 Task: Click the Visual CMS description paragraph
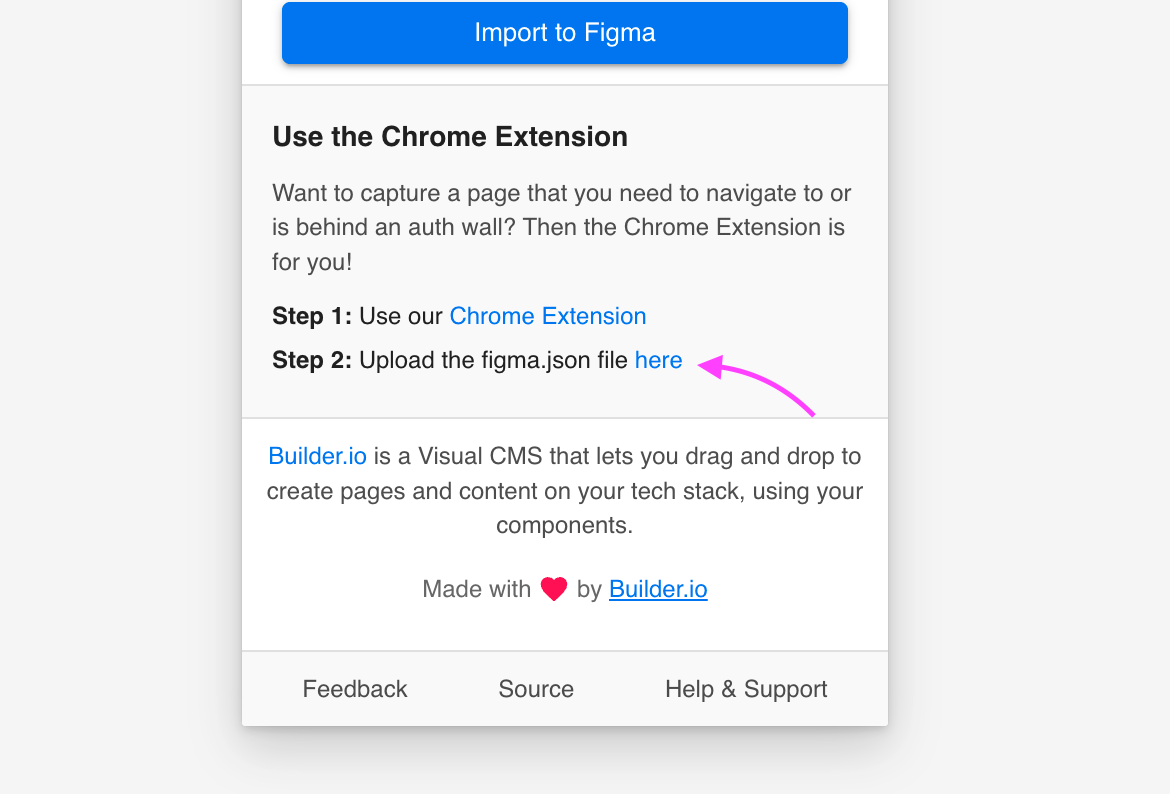point(564,490)
